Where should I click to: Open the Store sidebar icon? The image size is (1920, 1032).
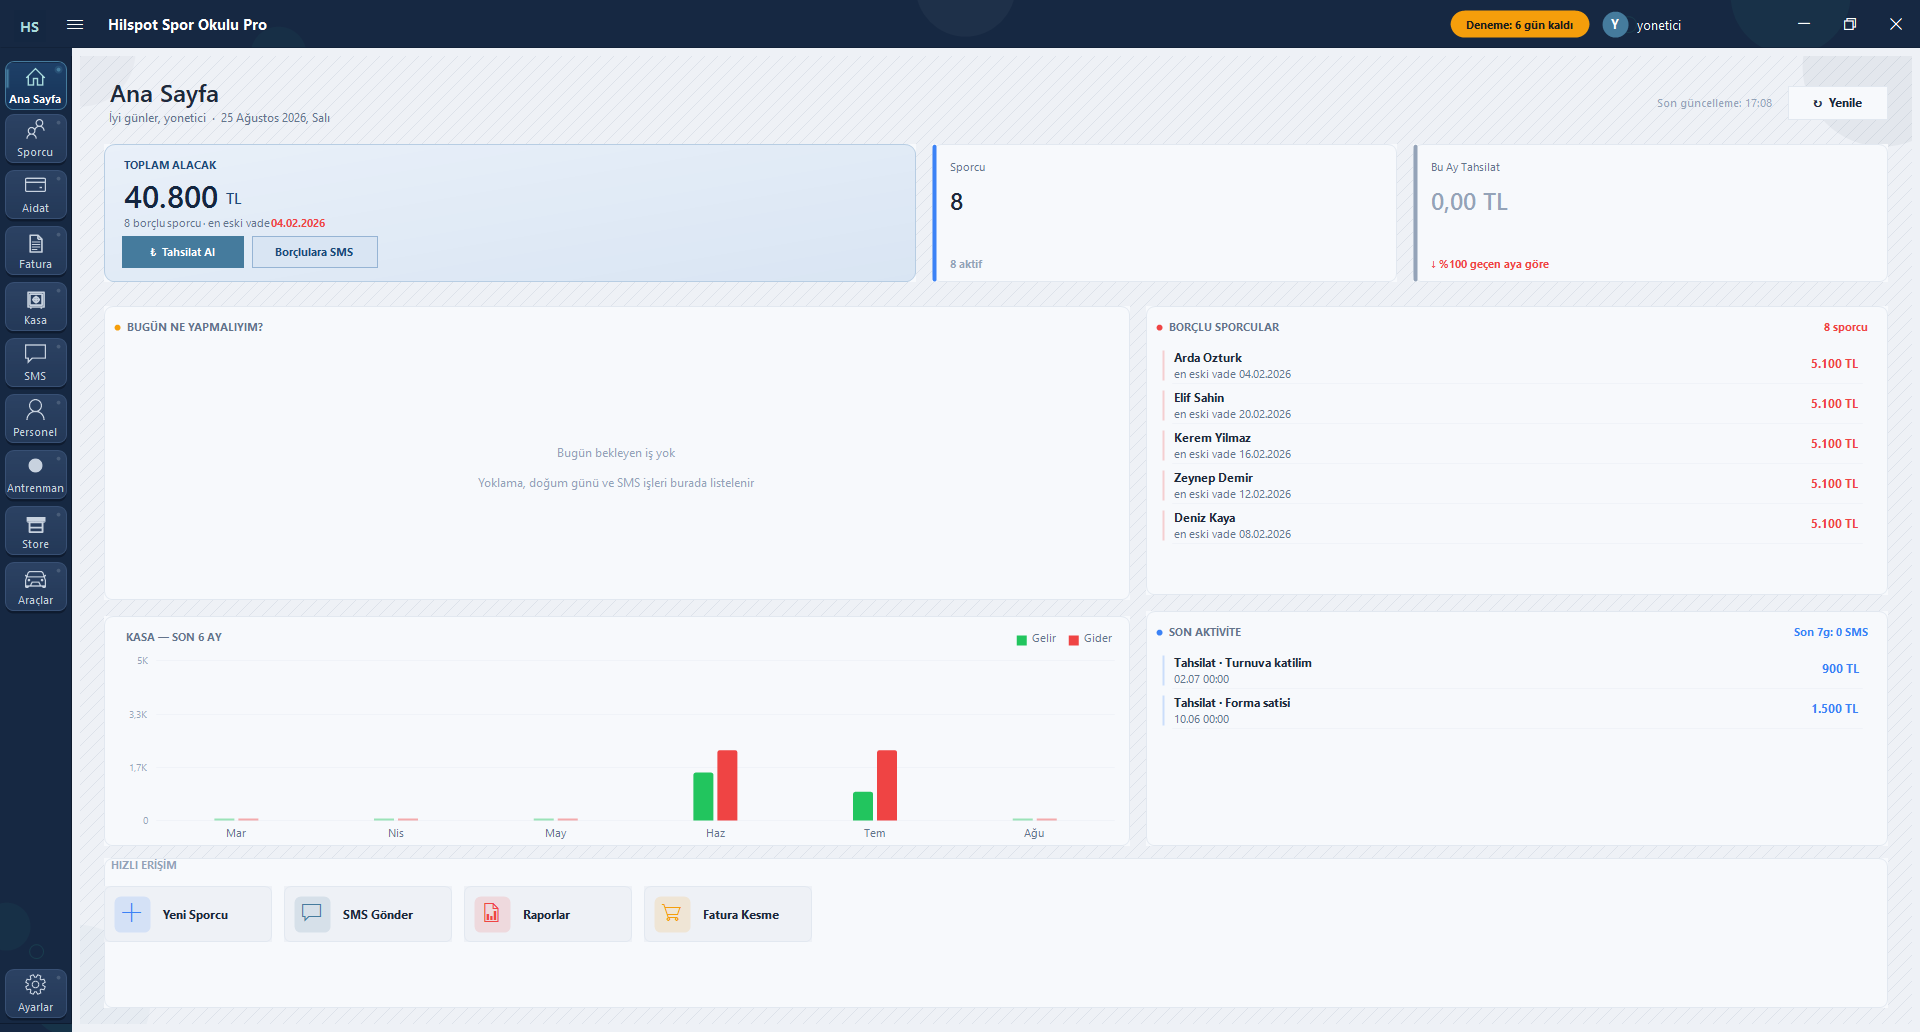point(36,531)
